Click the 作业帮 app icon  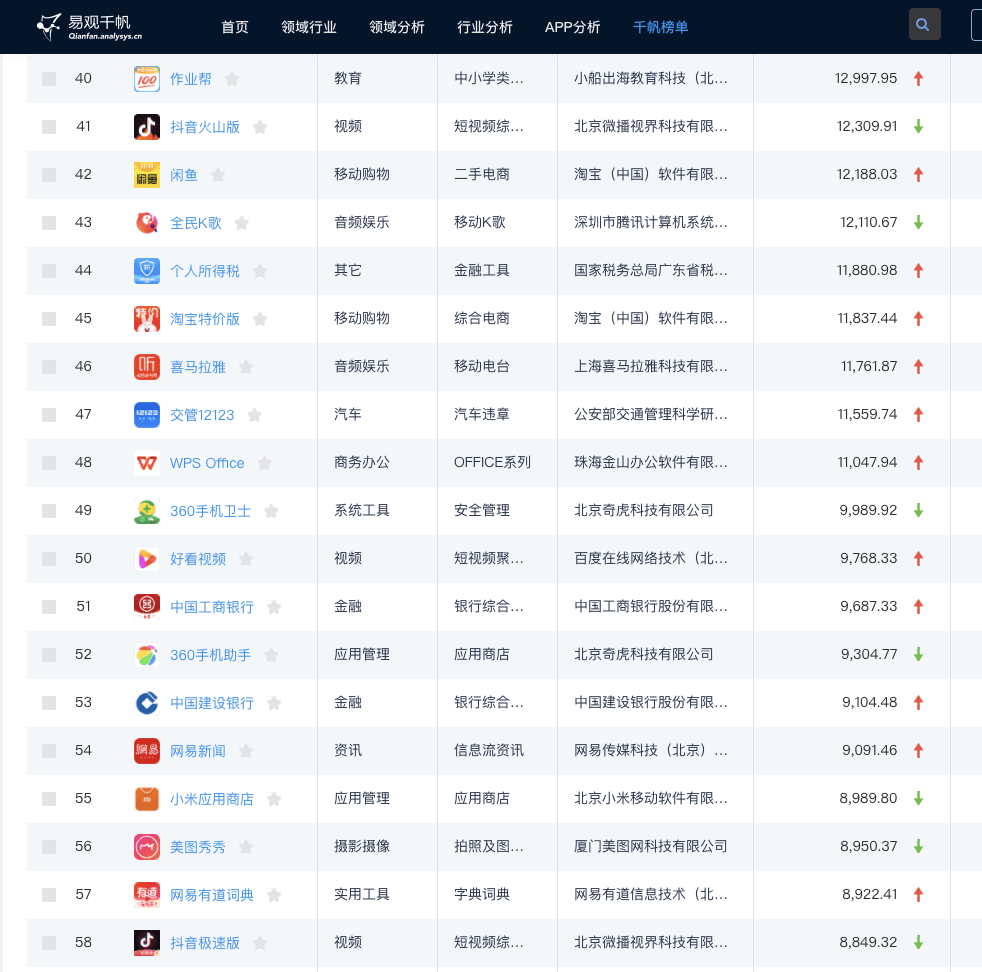pos(147,79)
